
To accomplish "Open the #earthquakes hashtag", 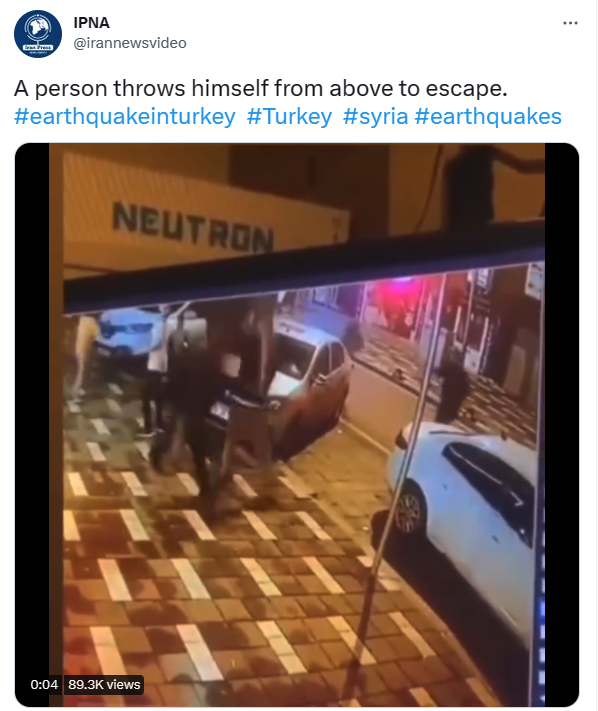I will click(x=488, y=117).
